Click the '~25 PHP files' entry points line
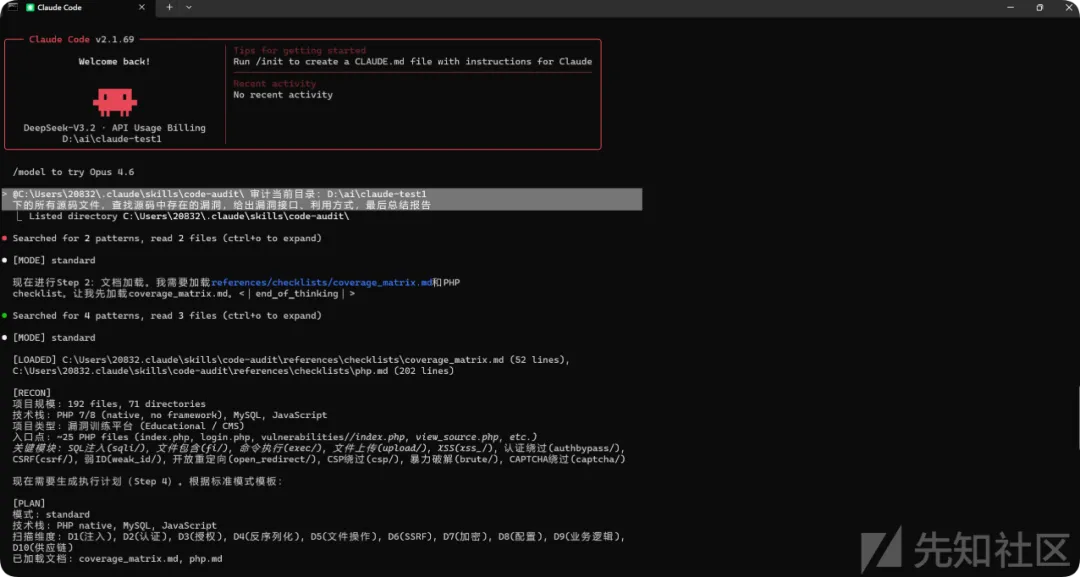 [275, 437]
